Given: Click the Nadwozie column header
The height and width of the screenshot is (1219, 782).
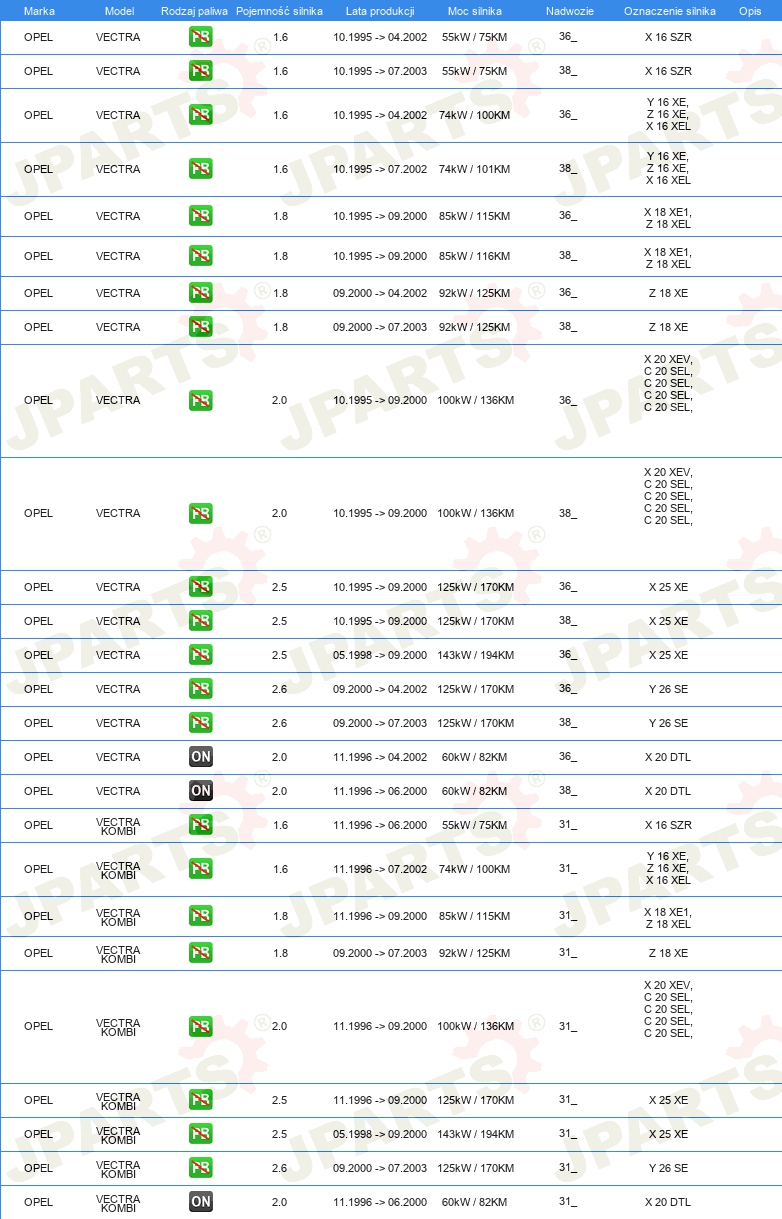Looking at the screenshot, I should coord(570,11).
